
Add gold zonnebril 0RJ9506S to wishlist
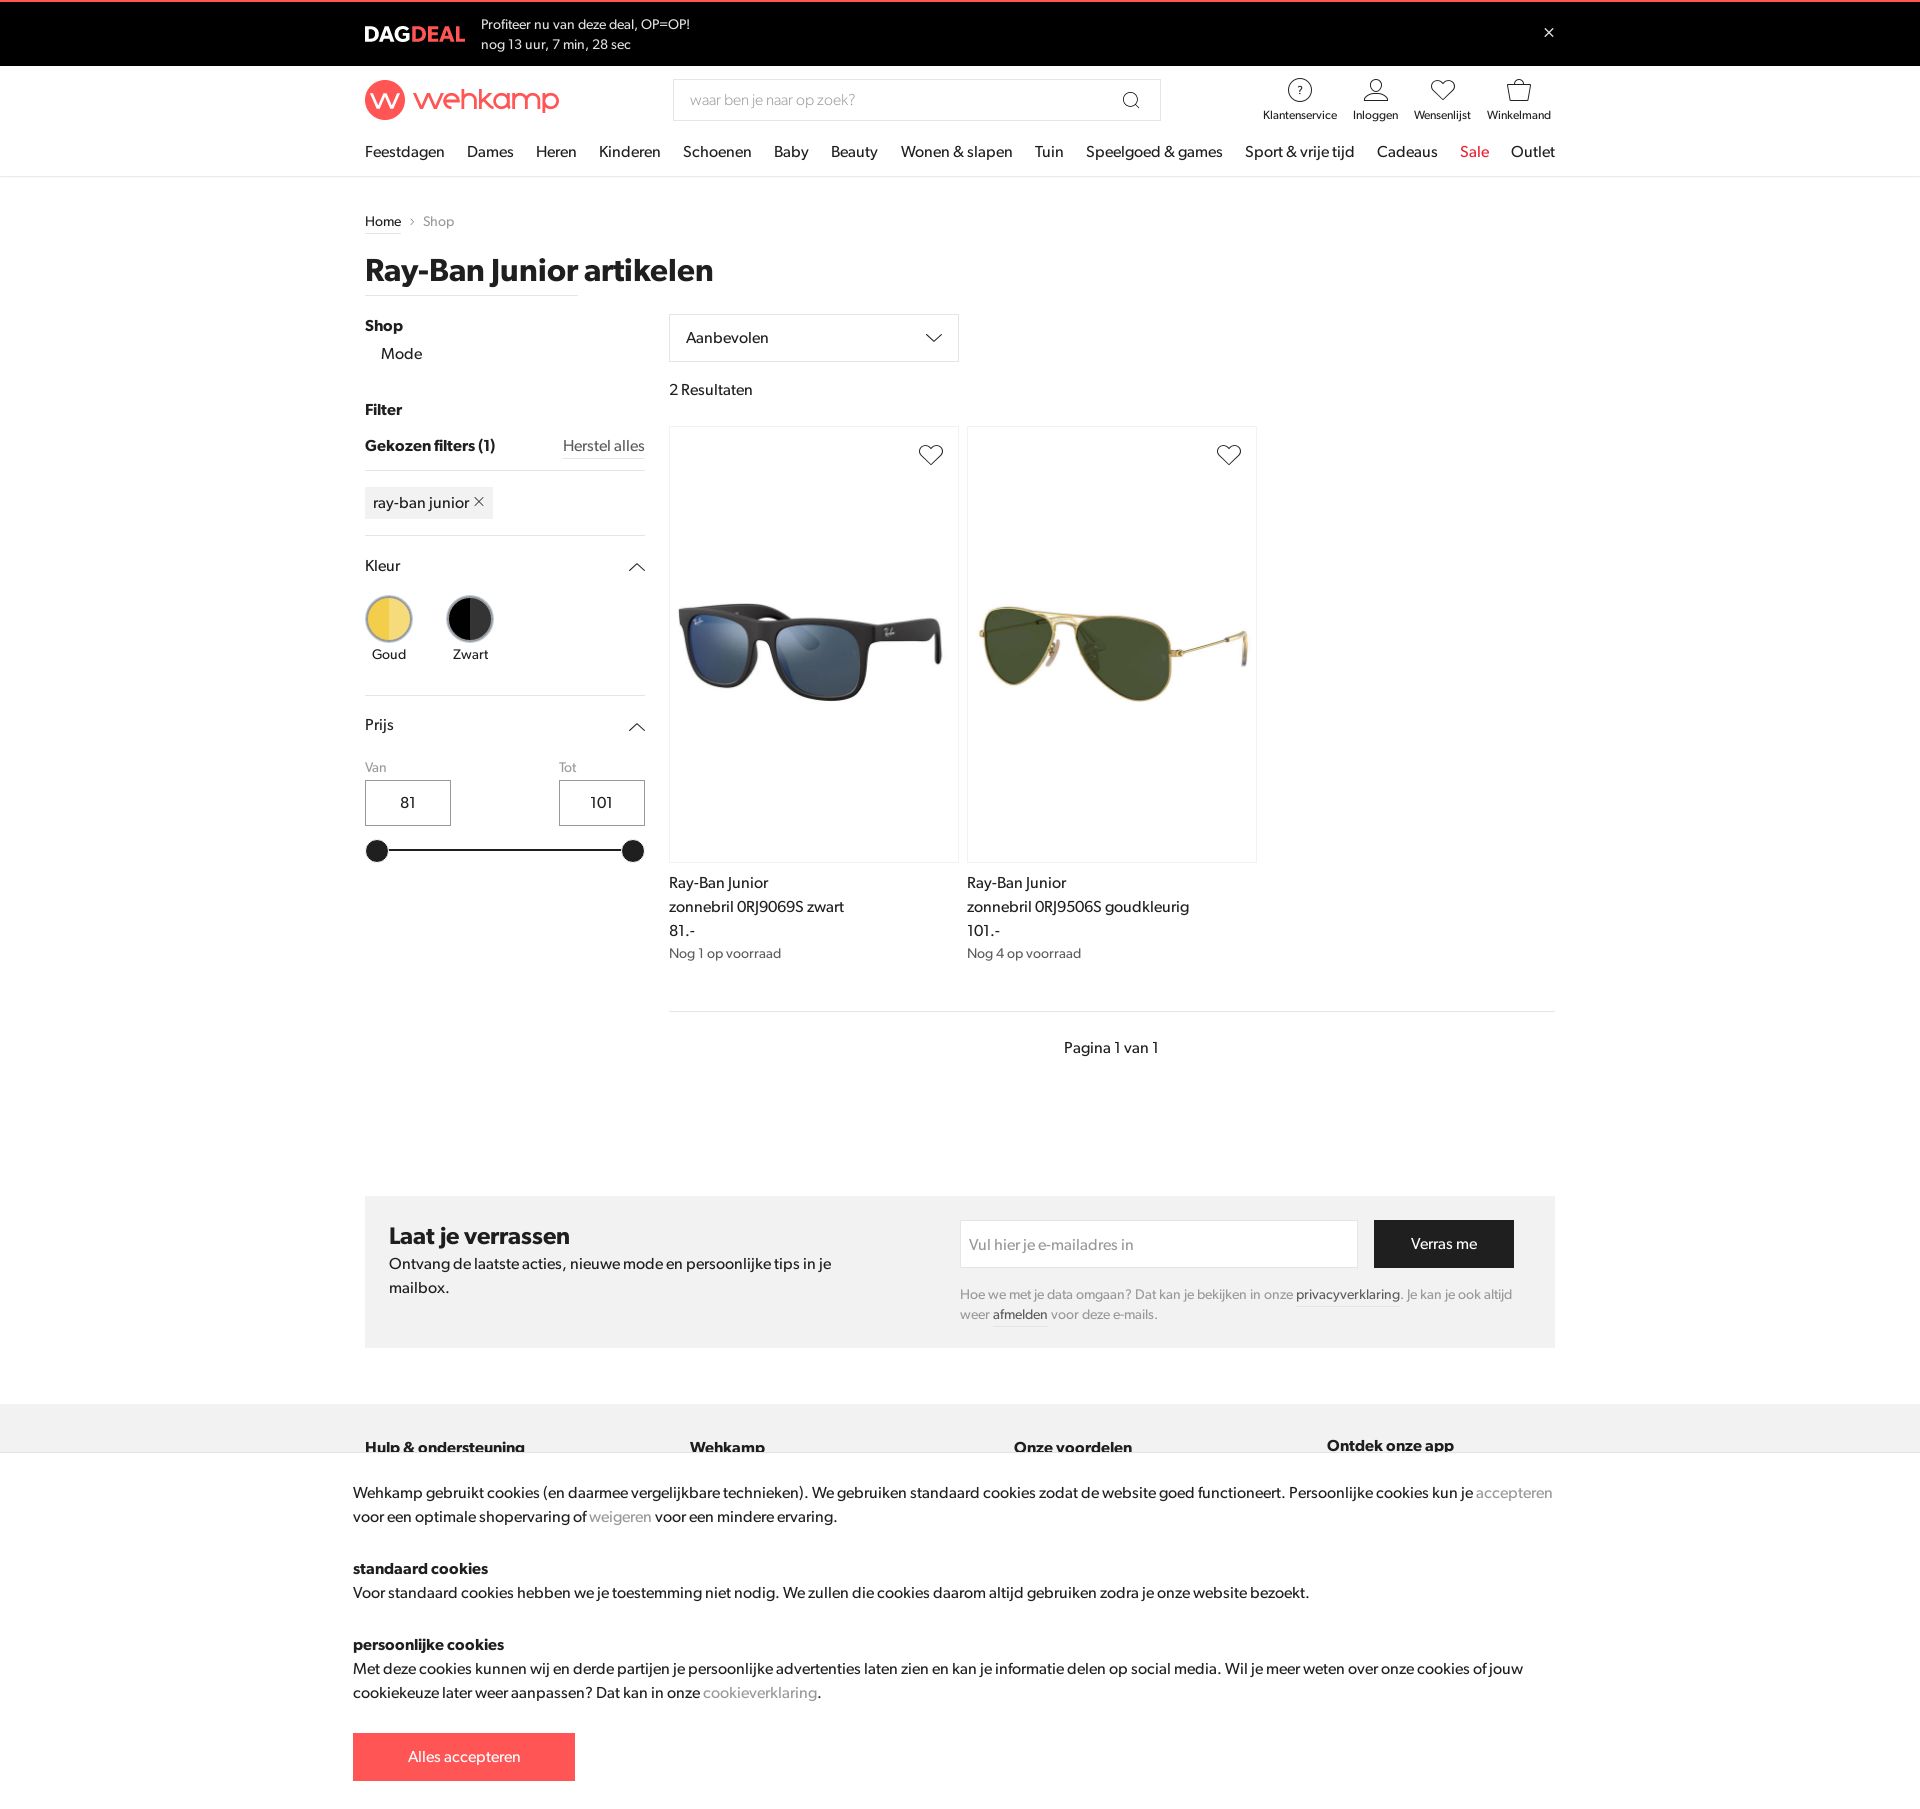pos(1229,455)
